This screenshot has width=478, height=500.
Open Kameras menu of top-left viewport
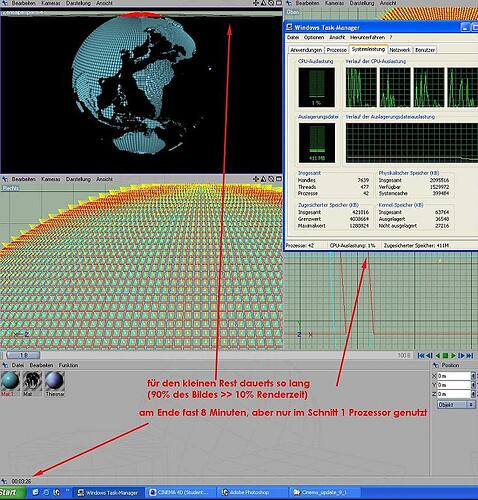51,3
